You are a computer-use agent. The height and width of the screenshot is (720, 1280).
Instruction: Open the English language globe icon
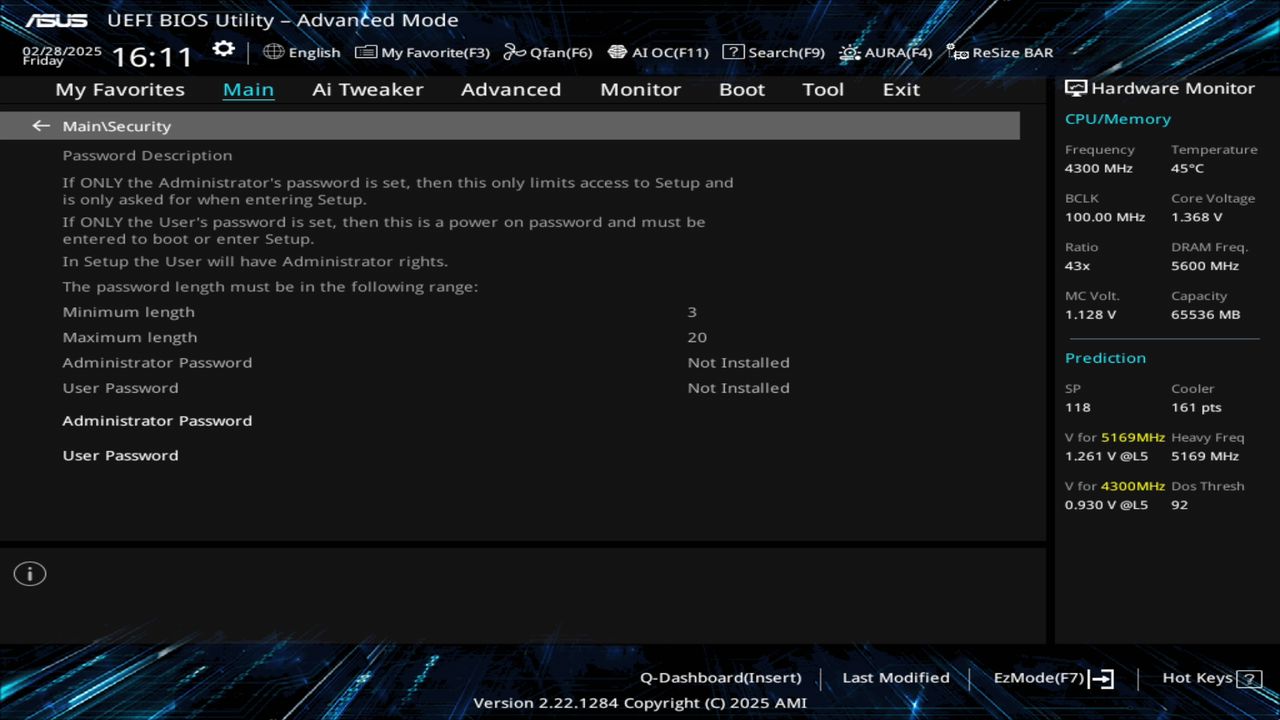(x=273, y=52)
